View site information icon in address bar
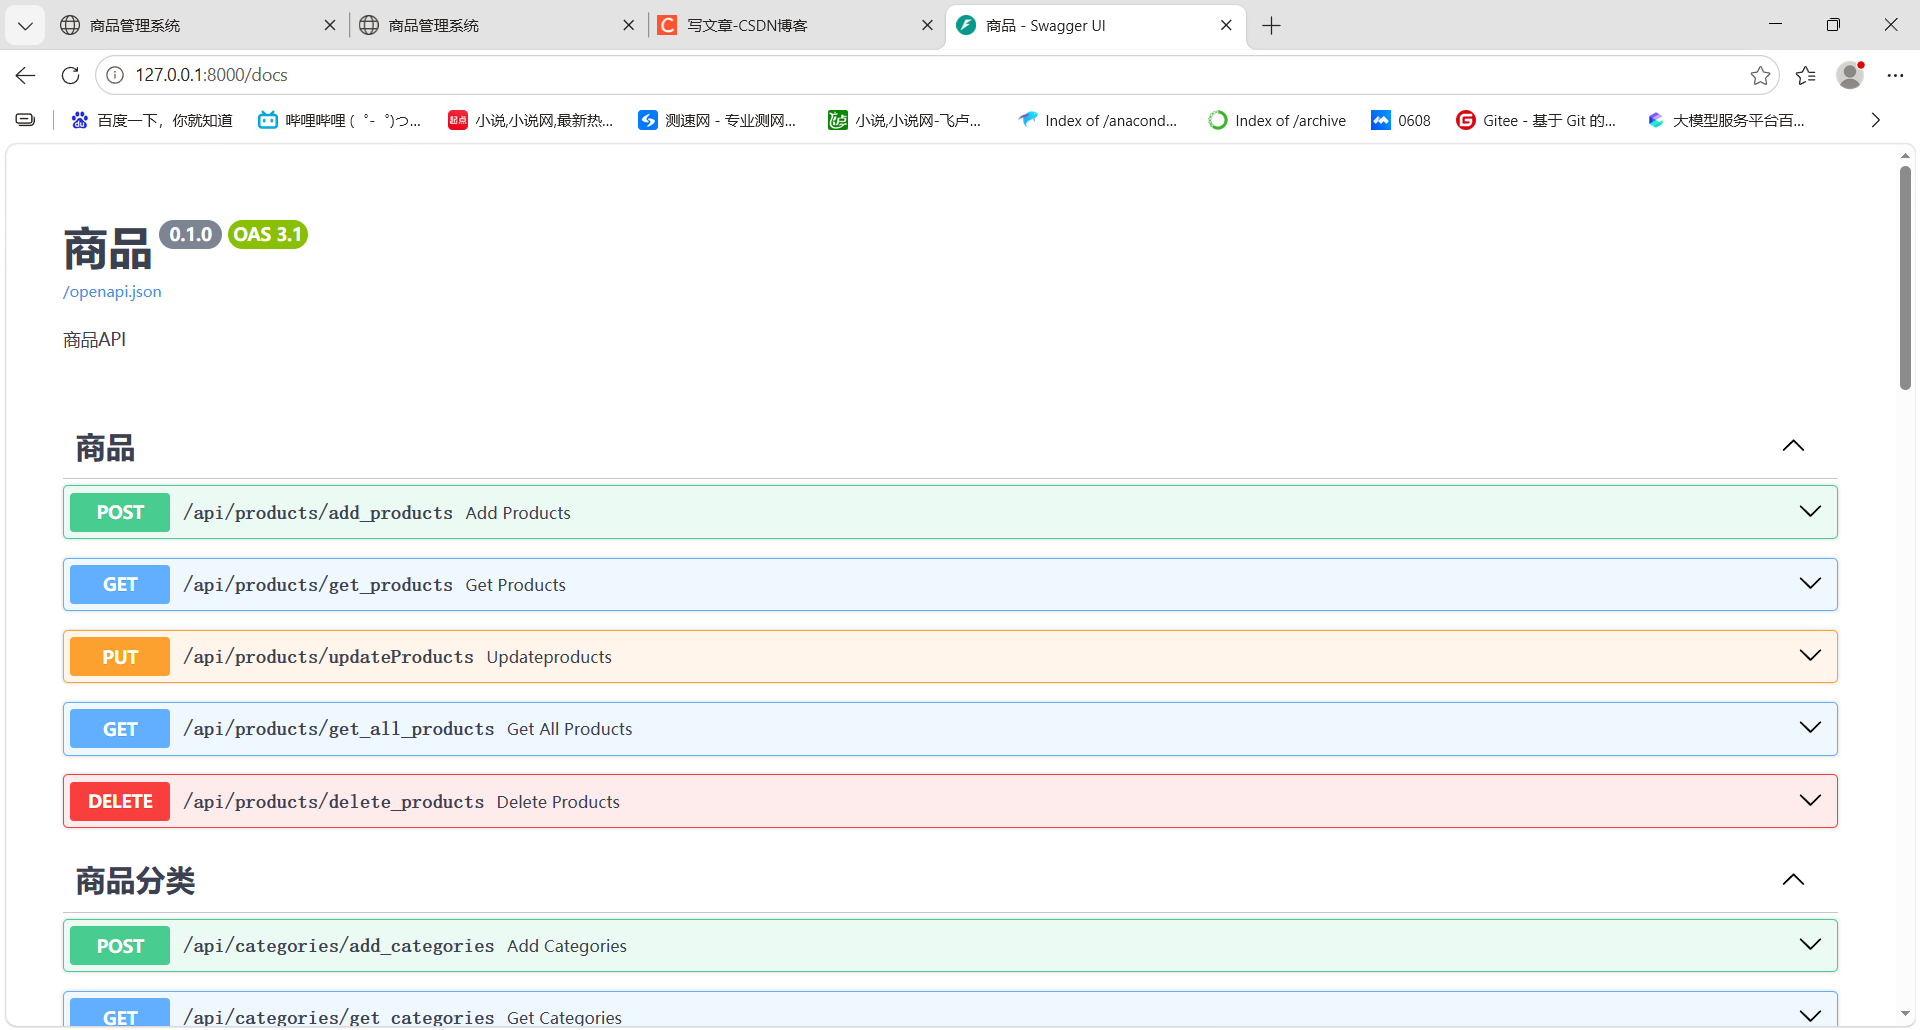Screen dimensions: 1920x1030 (115, 75)
